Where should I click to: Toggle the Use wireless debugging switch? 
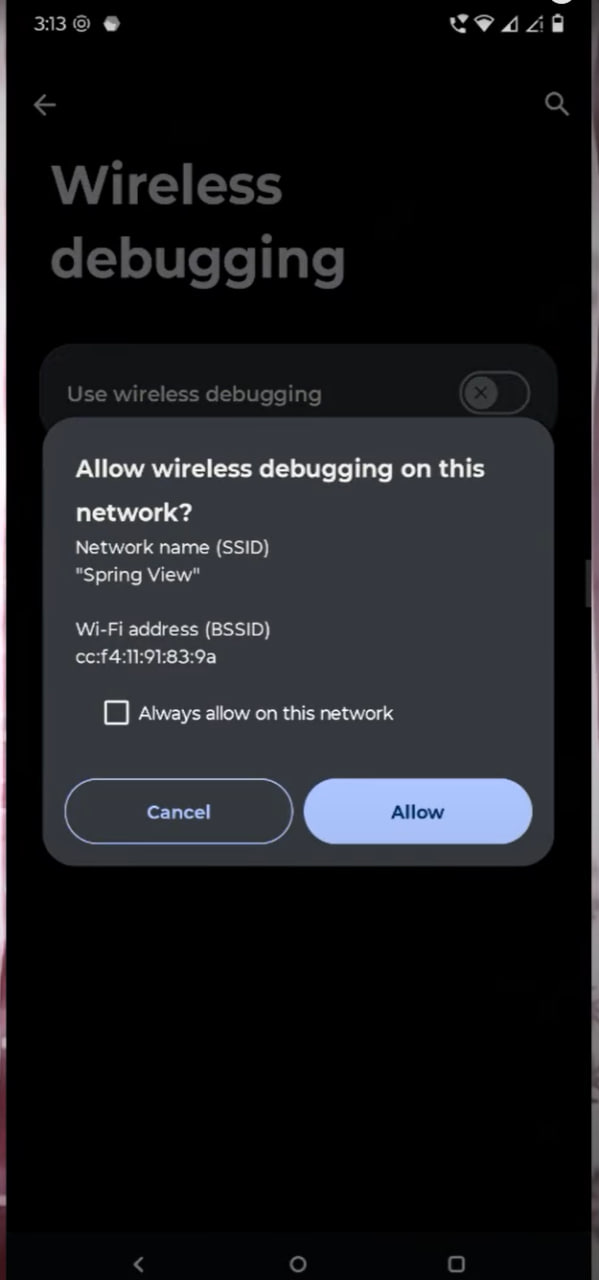[494, 393]
